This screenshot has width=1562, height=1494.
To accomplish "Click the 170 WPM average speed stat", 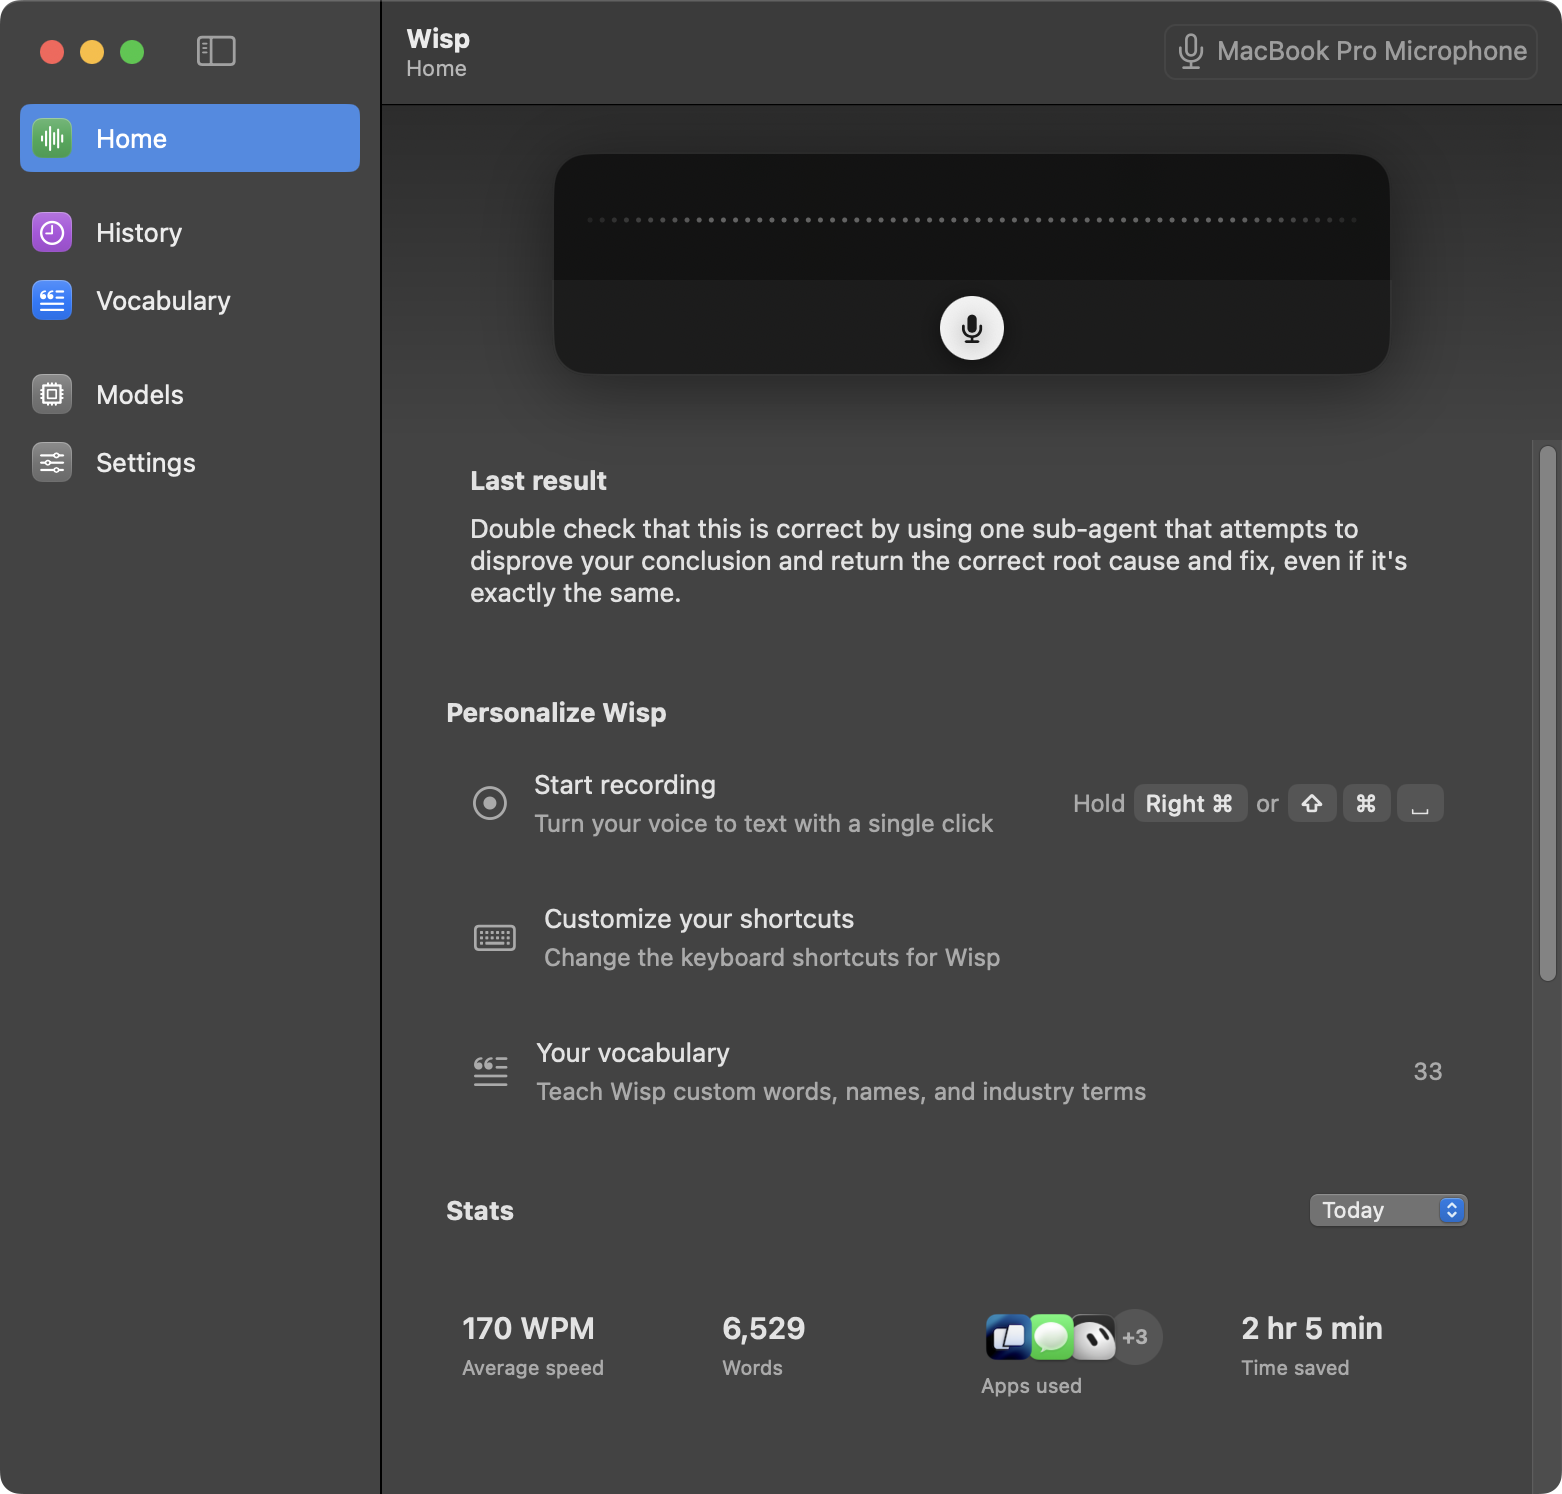I will pyautogui.click(x=533, y=1346).
